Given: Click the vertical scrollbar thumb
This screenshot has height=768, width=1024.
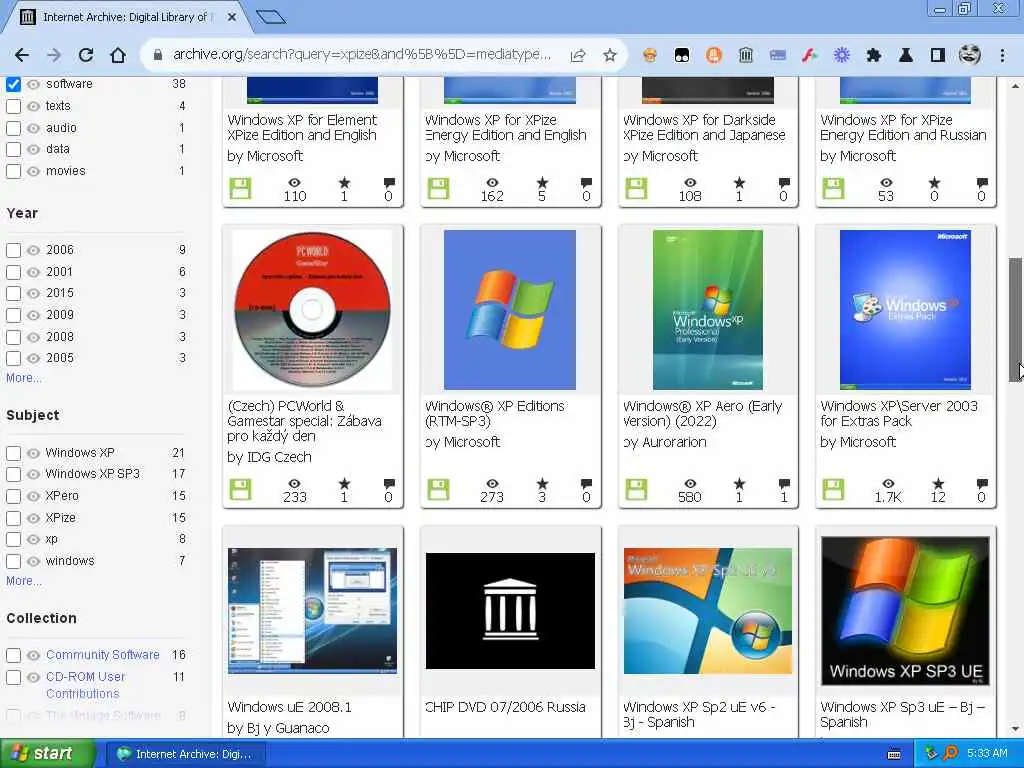Looking at the screenshot, I should (1016, 319).
